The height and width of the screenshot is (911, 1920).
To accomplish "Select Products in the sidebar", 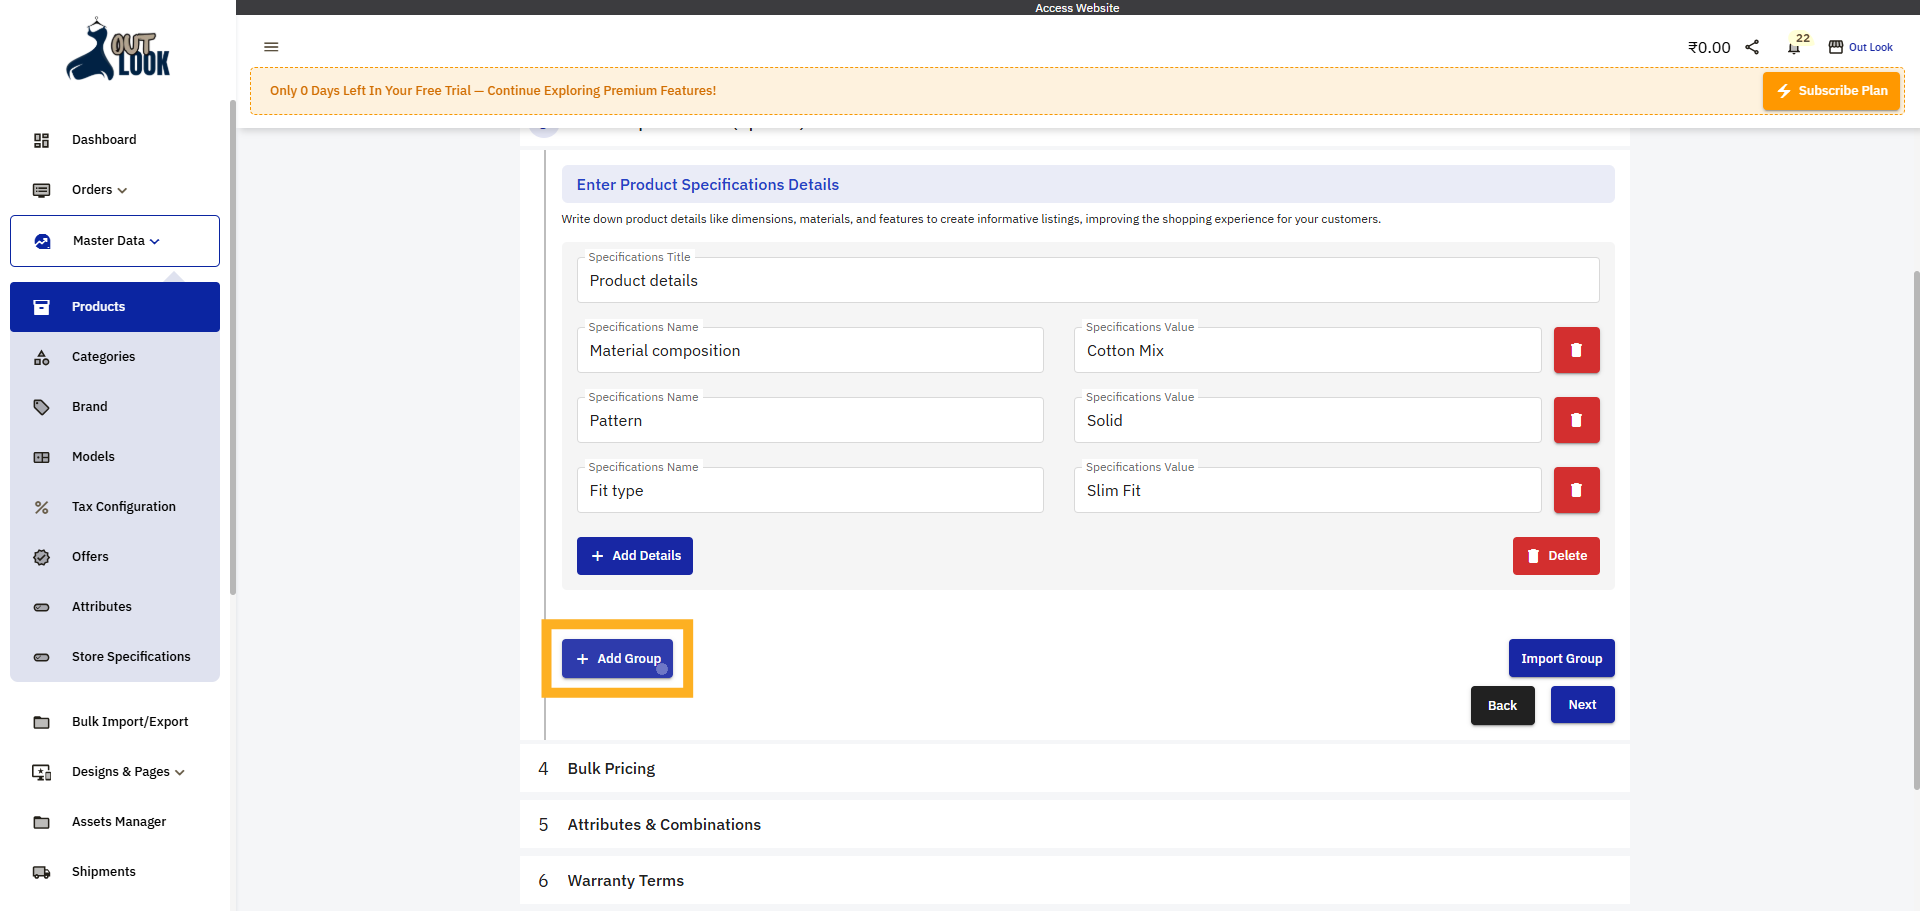I will [x=98, y=307].
